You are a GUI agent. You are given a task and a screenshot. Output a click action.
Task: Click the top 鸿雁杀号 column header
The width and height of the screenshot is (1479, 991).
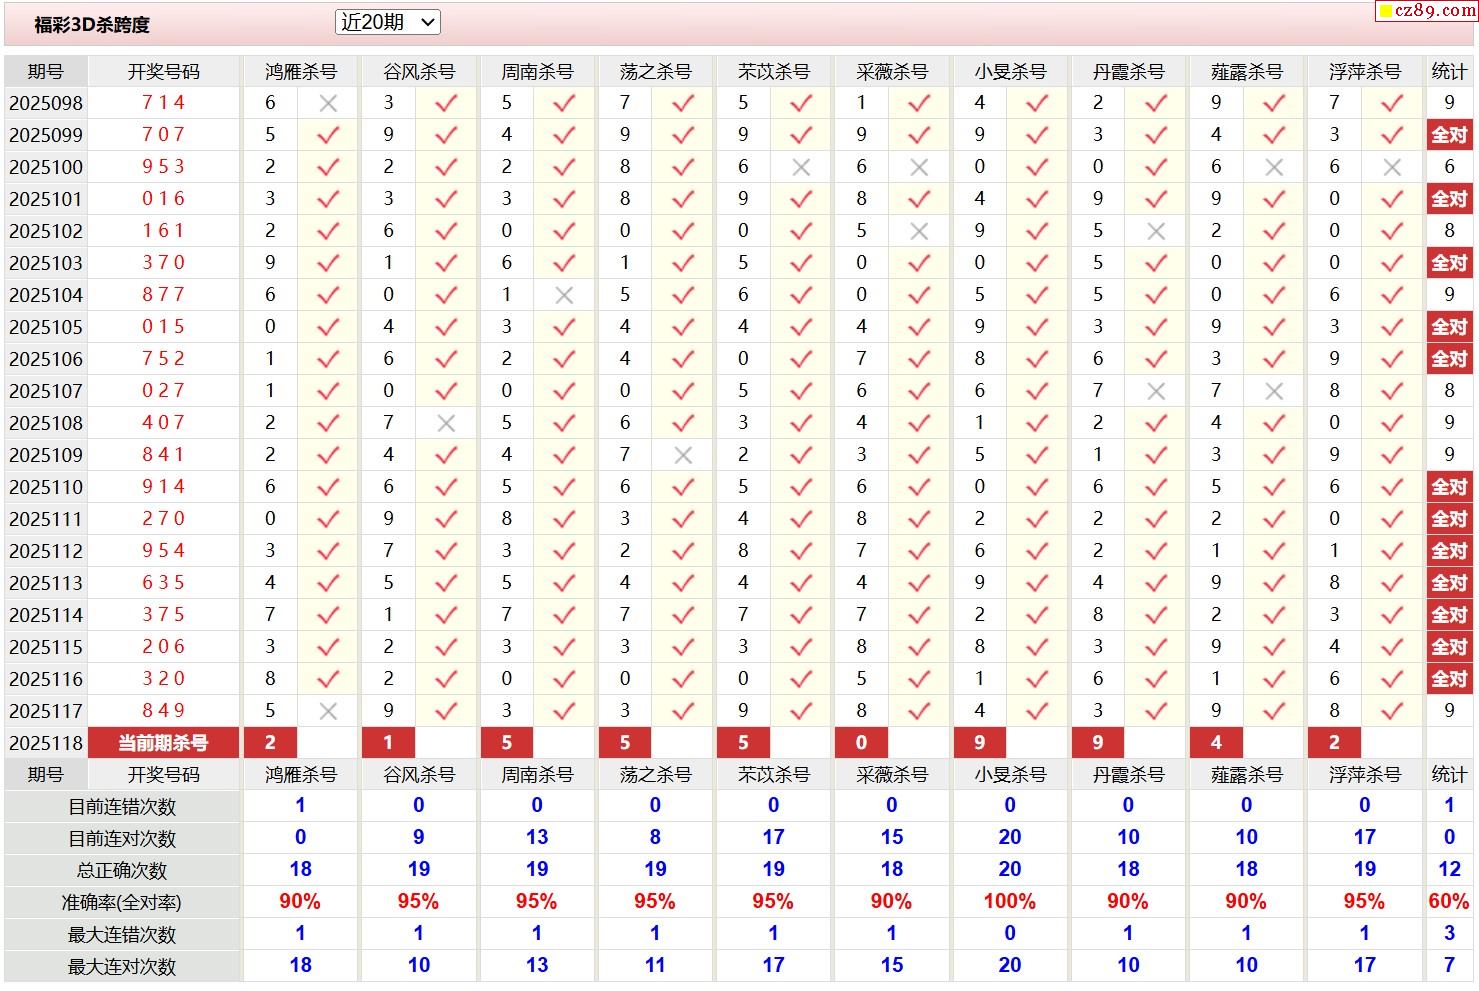click(301, 72)
